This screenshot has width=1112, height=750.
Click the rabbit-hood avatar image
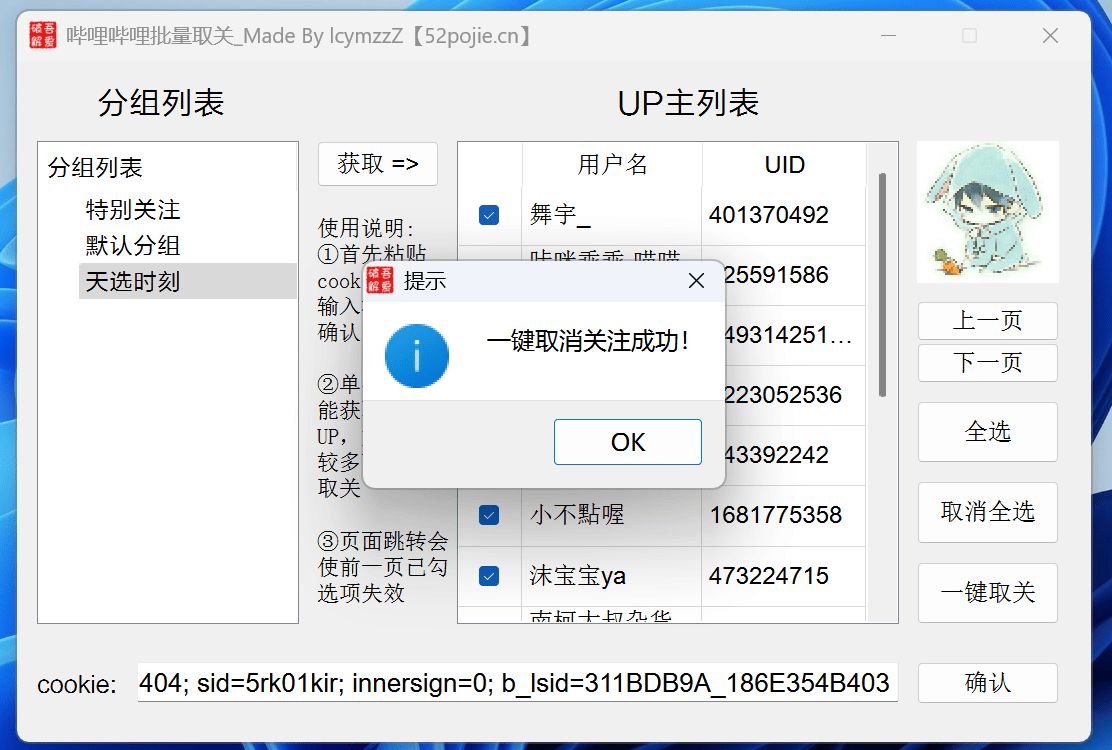[x=987, y=211]
